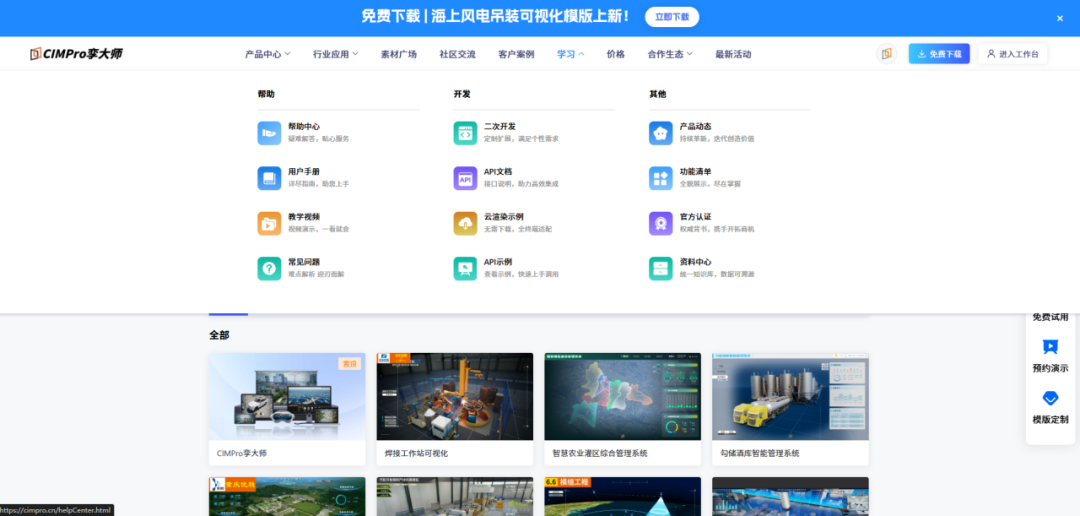
Task: Click the 产品动态 blue icon
Action: pos(661,133)
